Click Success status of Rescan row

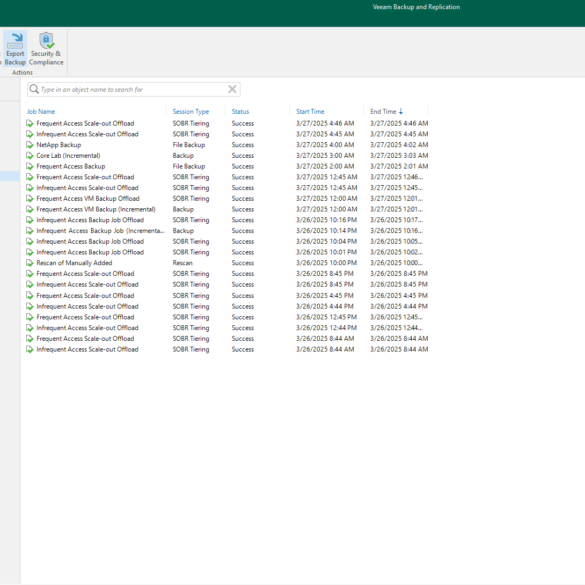tap(243, 263)
